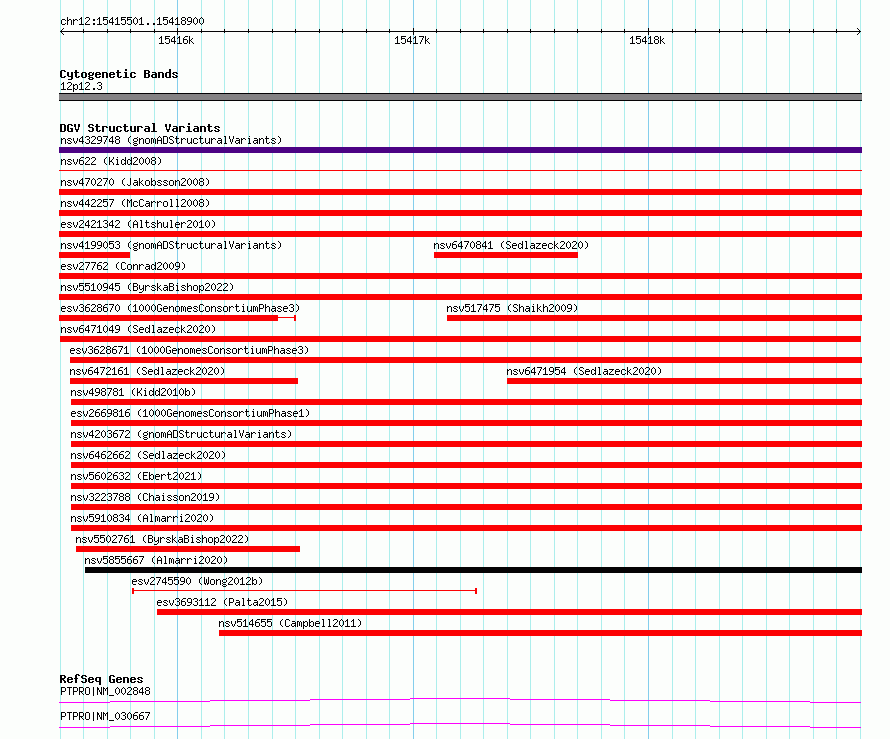Click the thin esv2745590 variant line
This screenshot has height=739, width=890.
point(304,591)
